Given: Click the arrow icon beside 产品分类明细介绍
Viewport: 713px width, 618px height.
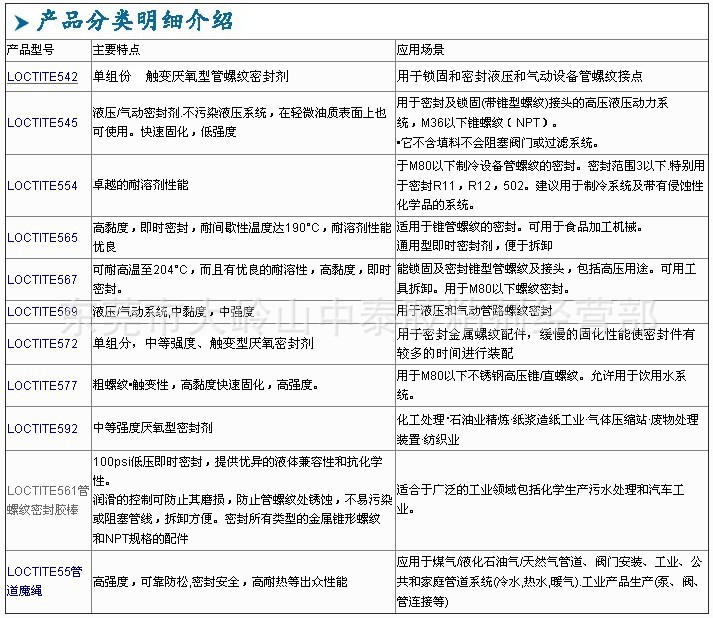Looking at the screenshot, I should click(21, 22).
